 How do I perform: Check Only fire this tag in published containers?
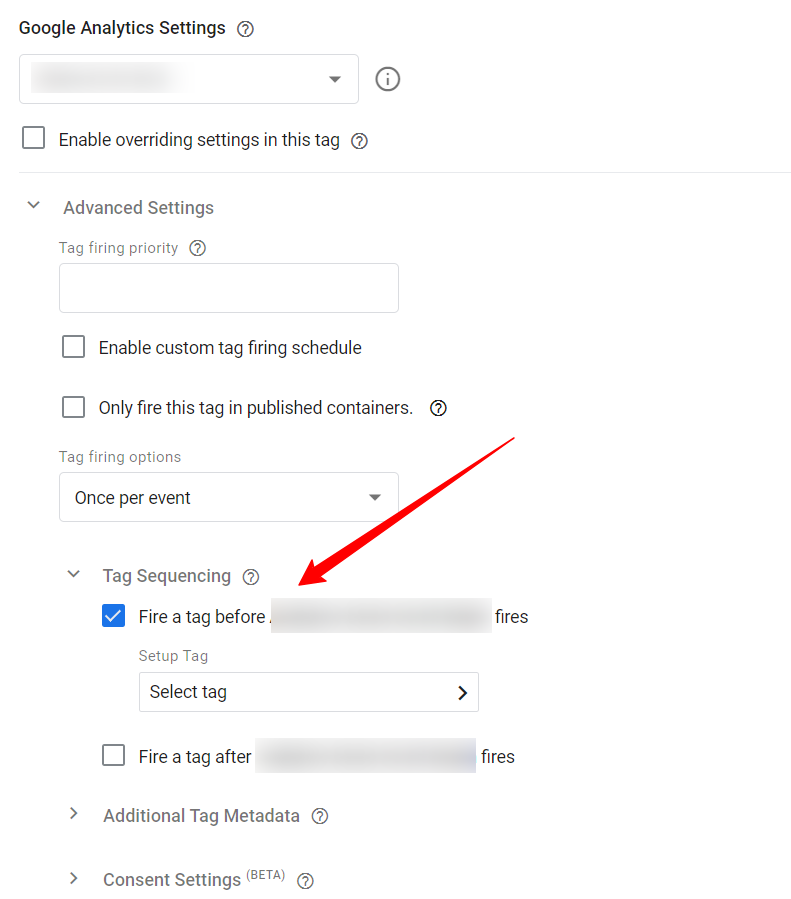73,407
